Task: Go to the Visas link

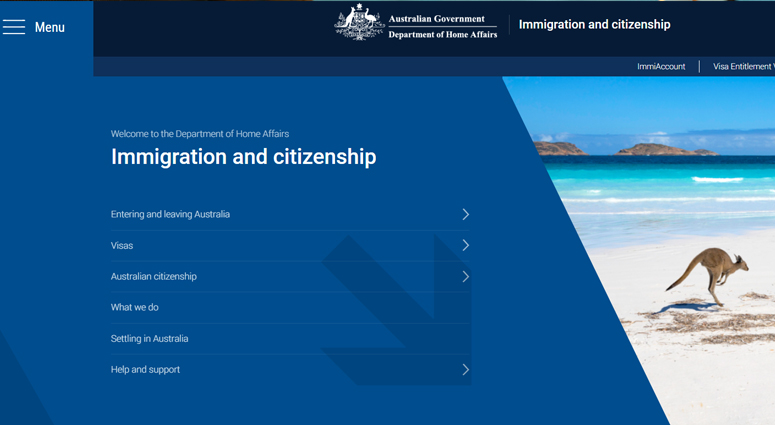Action: coord(122,245)
